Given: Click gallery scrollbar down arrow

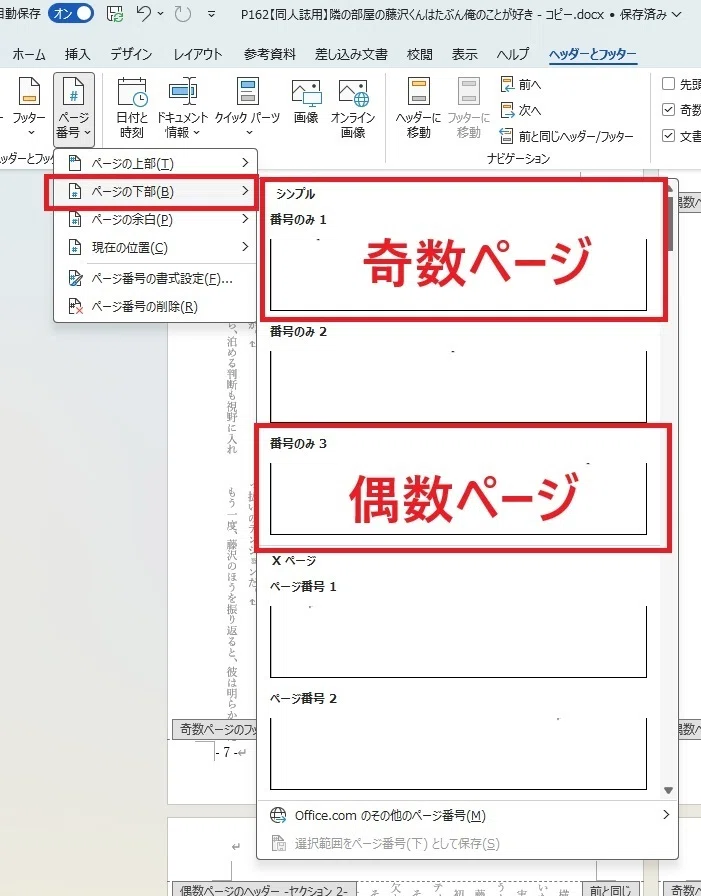Looking at the screenshot, I should [x=668, y=790].
